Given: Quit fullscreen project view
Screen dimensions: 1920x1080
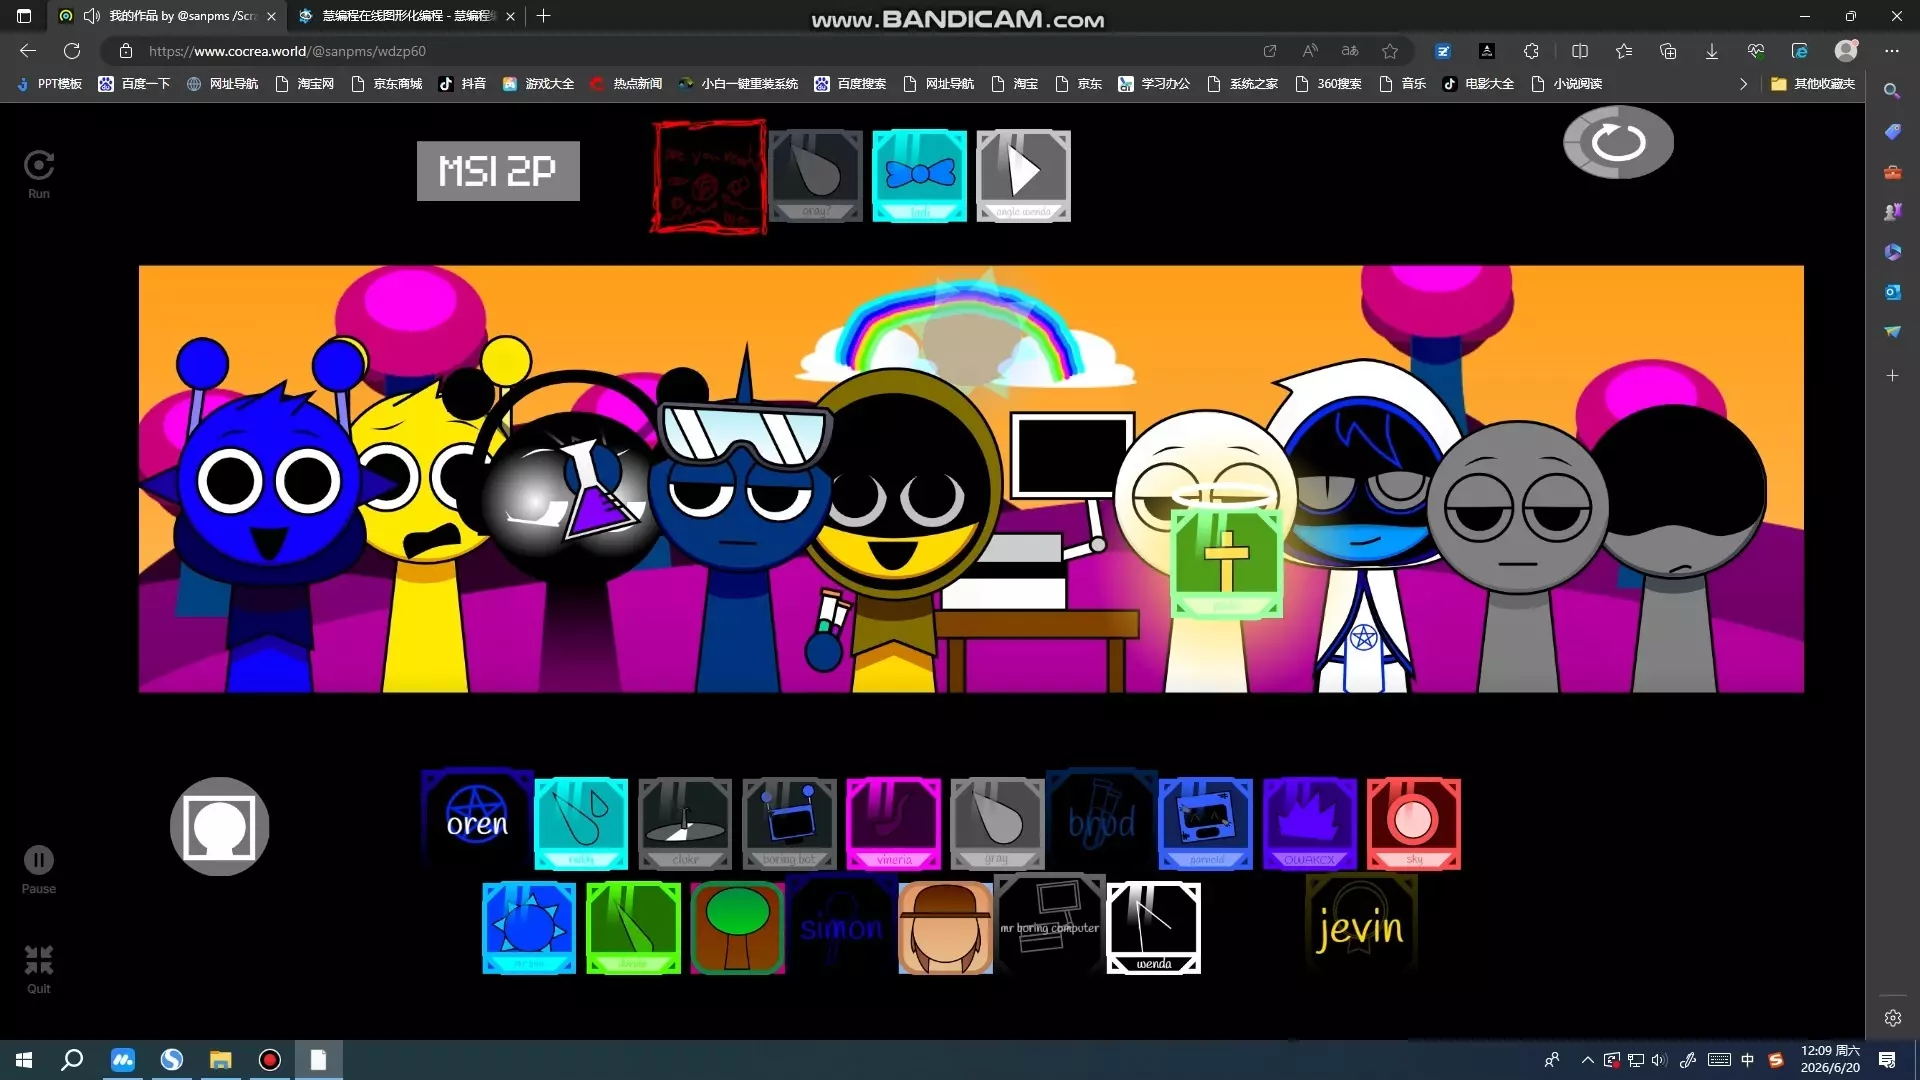Looking at the screenshot, I should (39, 969).
